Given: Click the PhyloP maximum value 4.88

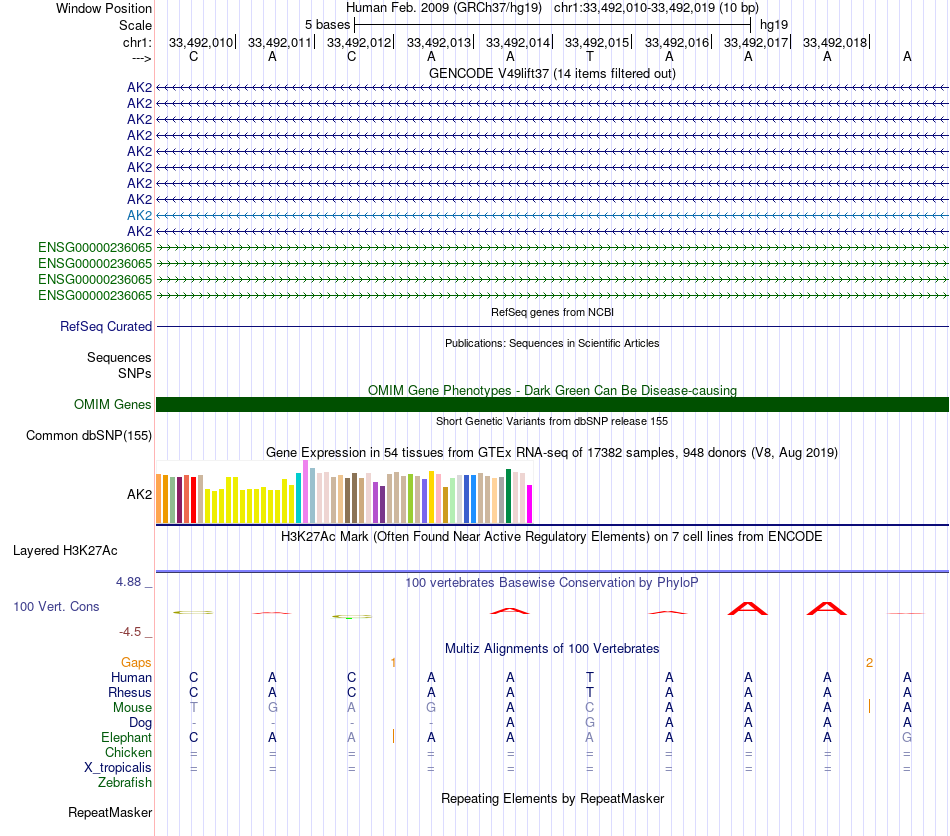Looking at the screenshot, I should tap(128, 582).
